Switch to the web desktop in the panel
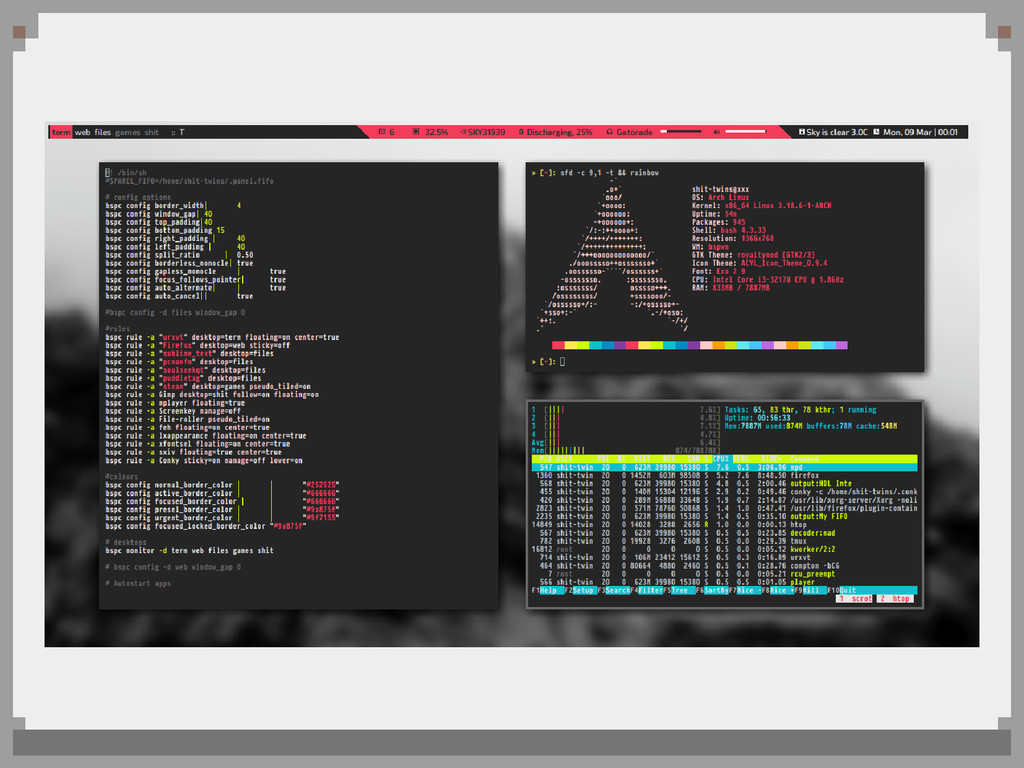 [82, 132]
